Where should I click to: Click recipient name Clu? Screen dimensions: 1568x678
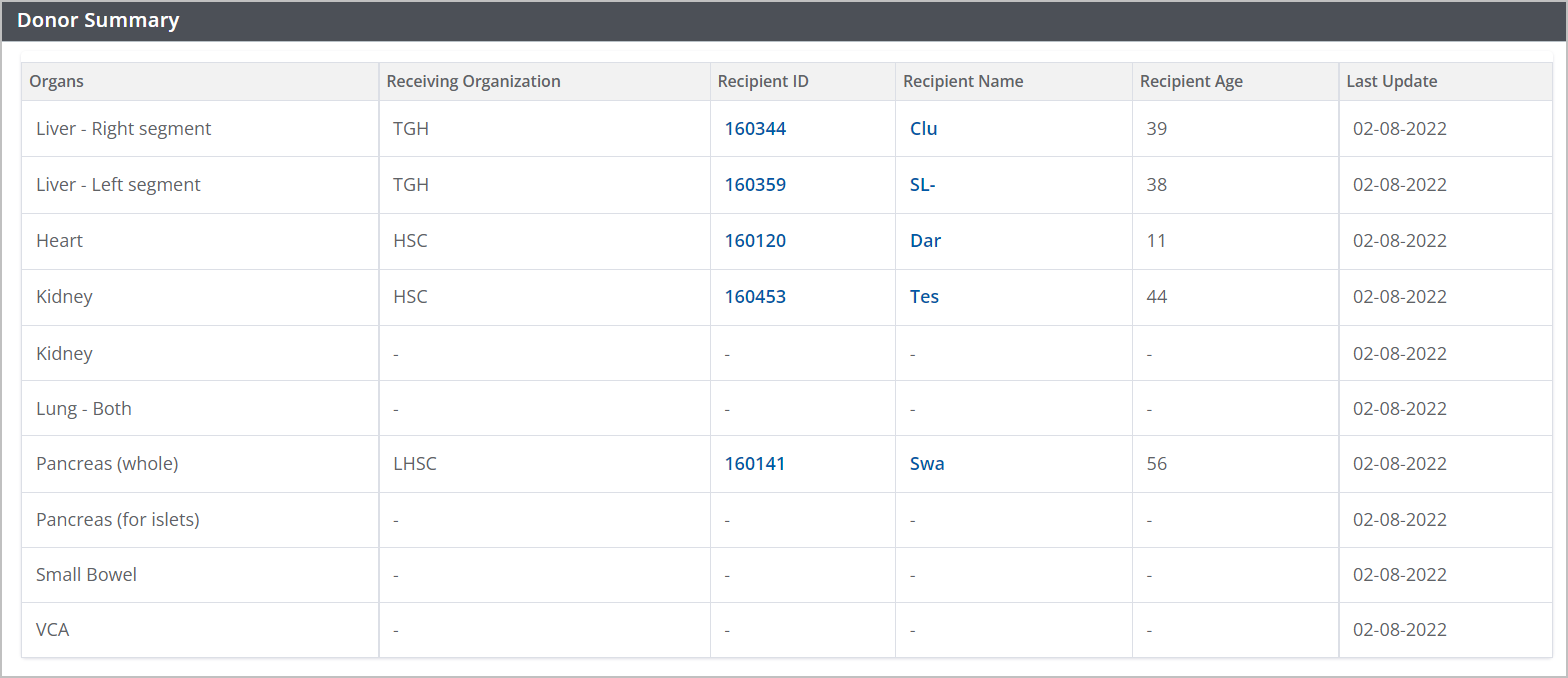923,129
